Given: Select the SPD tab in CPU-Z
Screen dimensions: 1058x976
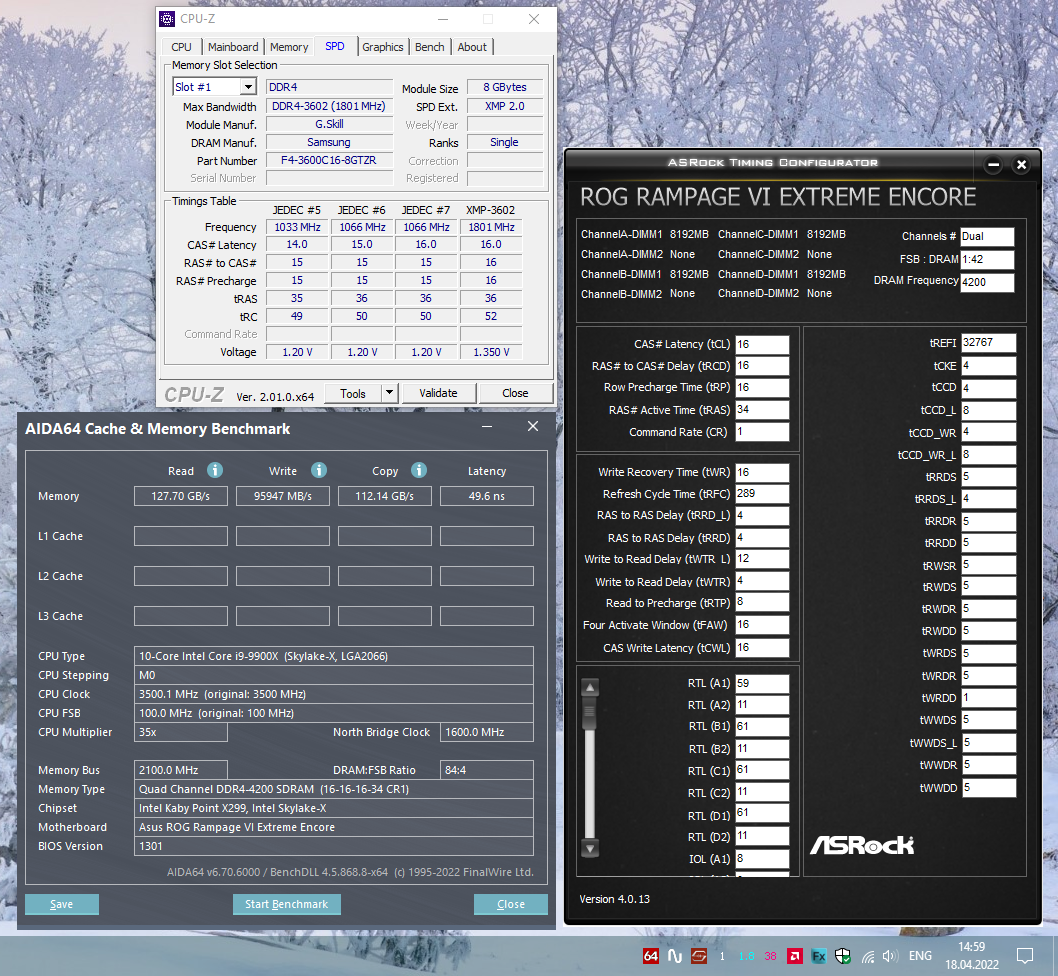Looking at the screenshot, I should click(335, 46).
